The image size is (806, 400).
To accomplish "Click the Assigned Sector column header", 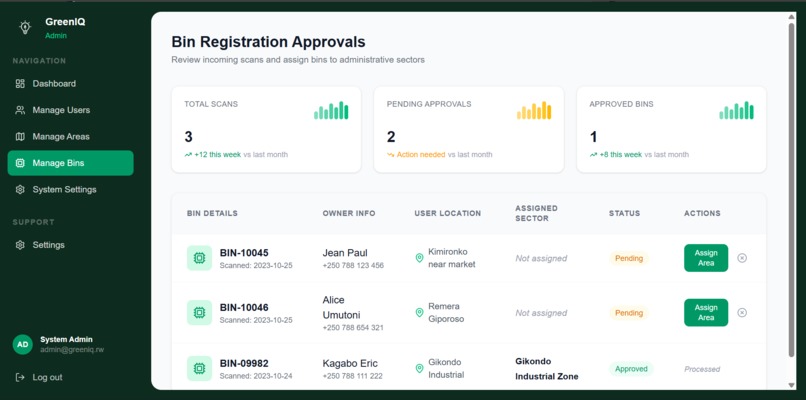I will (537, 213).
